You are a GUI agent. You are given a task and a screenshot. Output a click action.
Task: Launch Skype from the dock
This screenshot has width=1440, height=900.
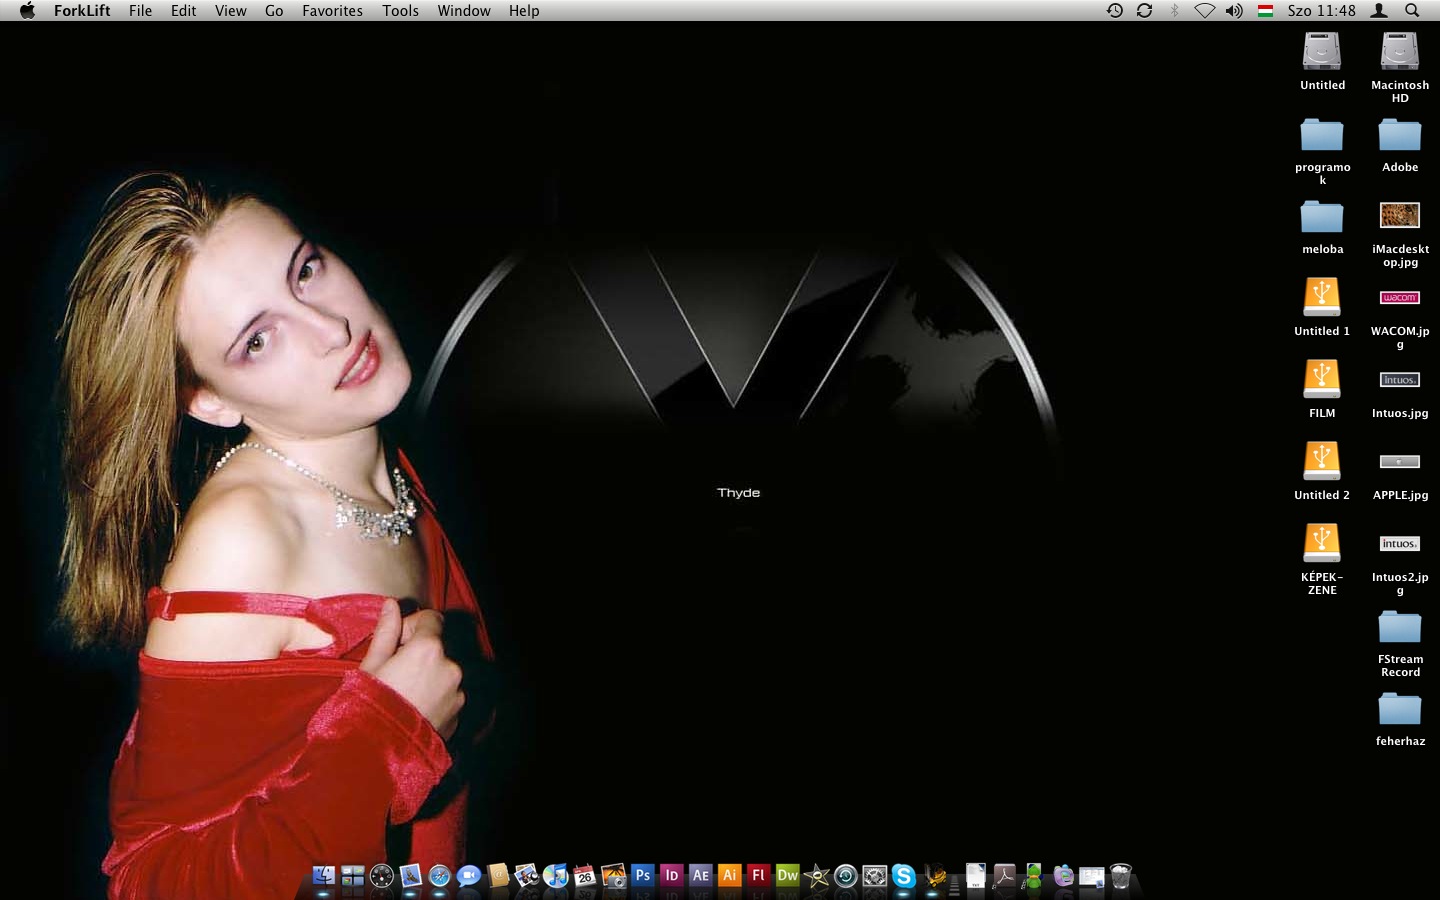pos(904,876)
